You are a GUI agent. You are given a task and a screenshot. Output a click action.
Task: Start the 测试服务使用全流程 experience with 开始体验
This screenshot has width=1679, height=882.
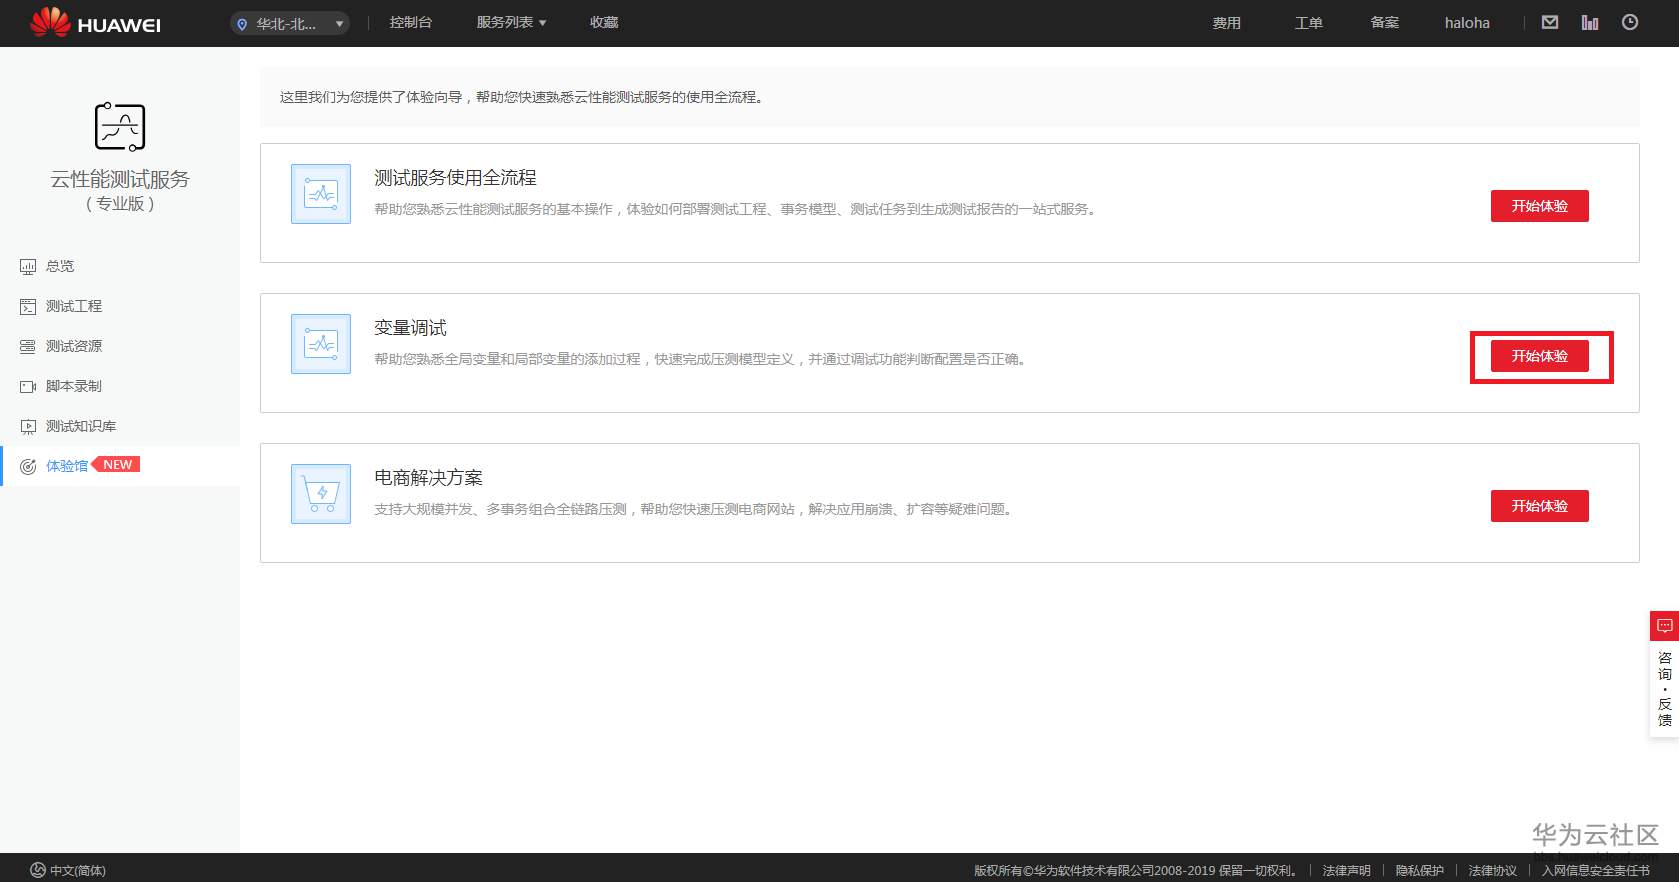tap(1540, 206)
